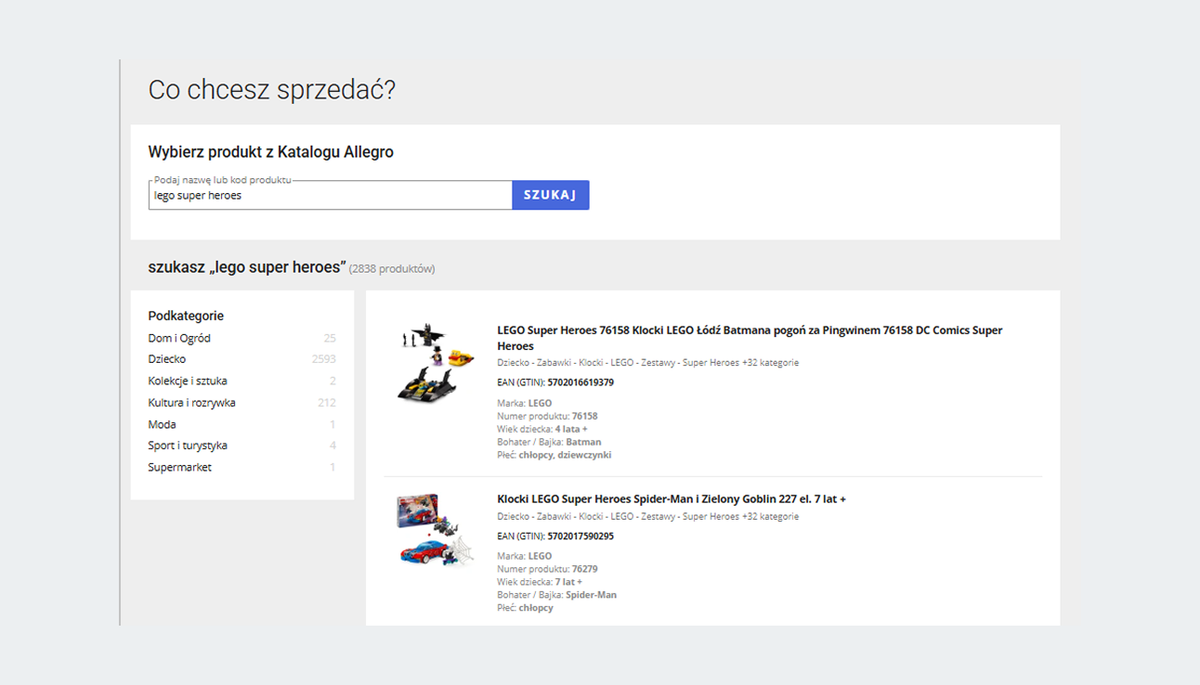Open the Moda subcategory
Screen dimensions: 1200x685
click(x=162, y=425)
